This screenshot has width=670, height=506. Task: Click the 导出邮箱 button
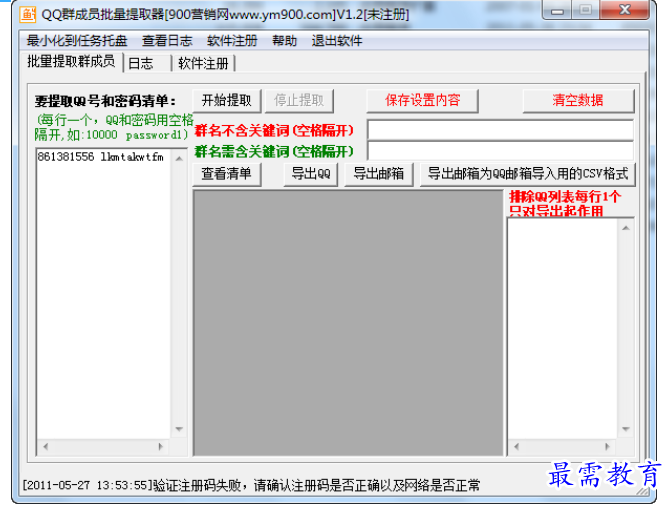tap(379, 174)
